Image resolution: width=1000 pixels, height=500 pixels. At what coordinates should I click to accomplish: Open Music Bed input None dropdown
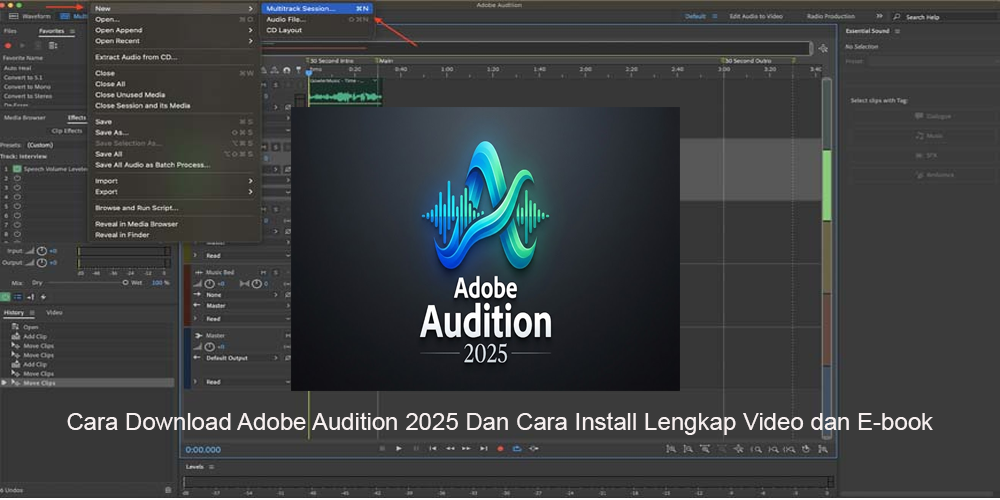242,295
